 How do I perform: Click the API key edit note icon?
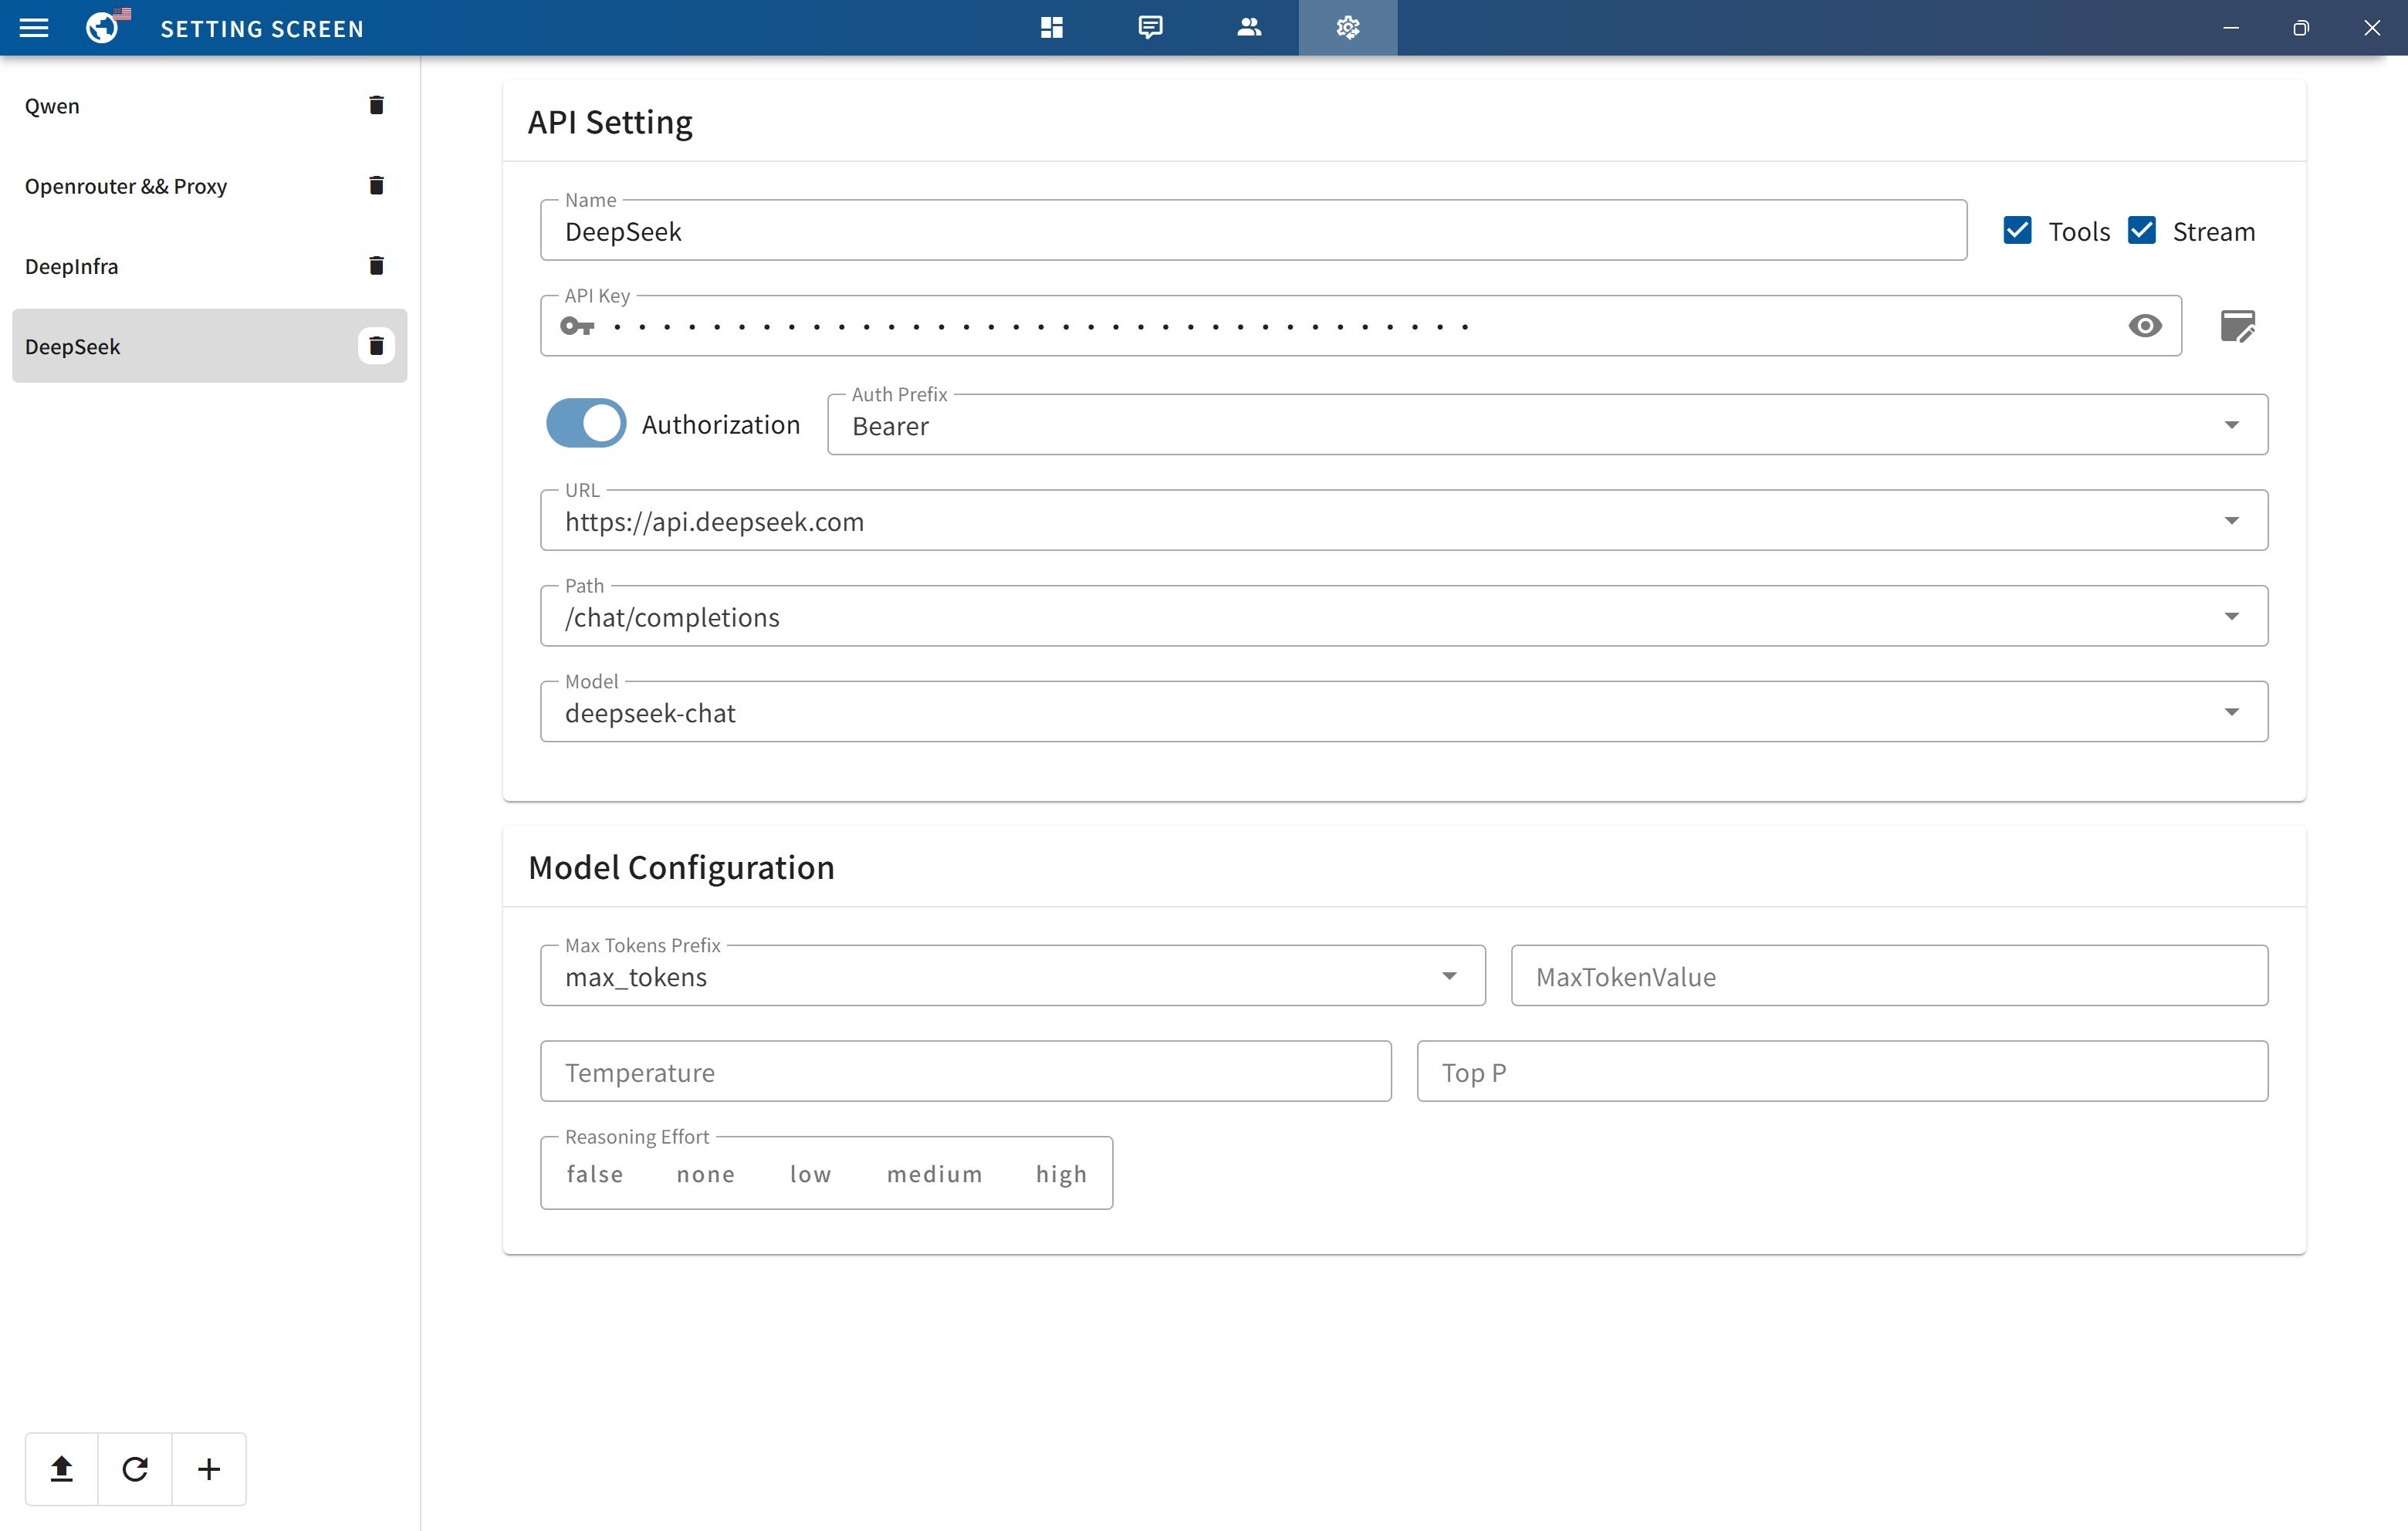click(x=2237, y=326)
